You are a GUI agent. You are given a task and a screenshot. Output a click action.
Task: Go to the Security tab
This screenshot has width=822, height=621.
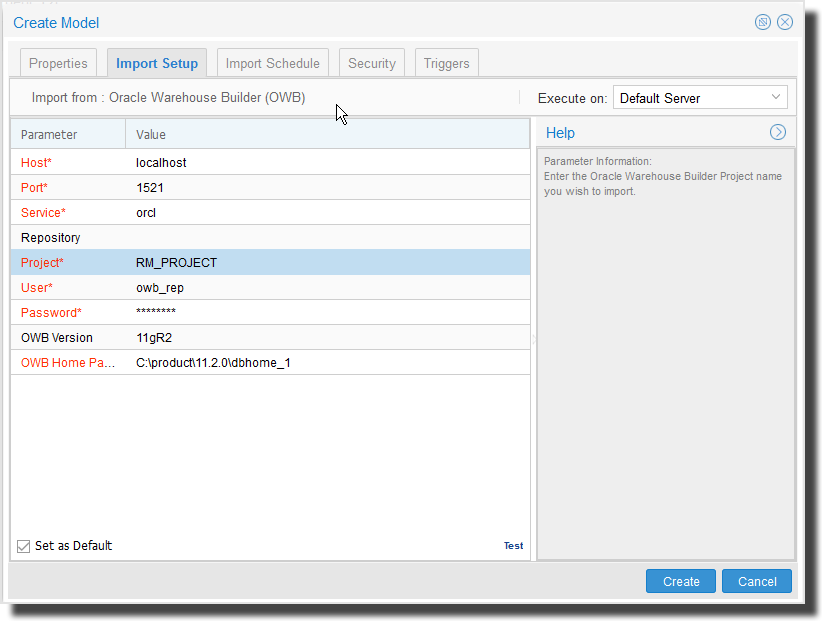tap(372, 63)
